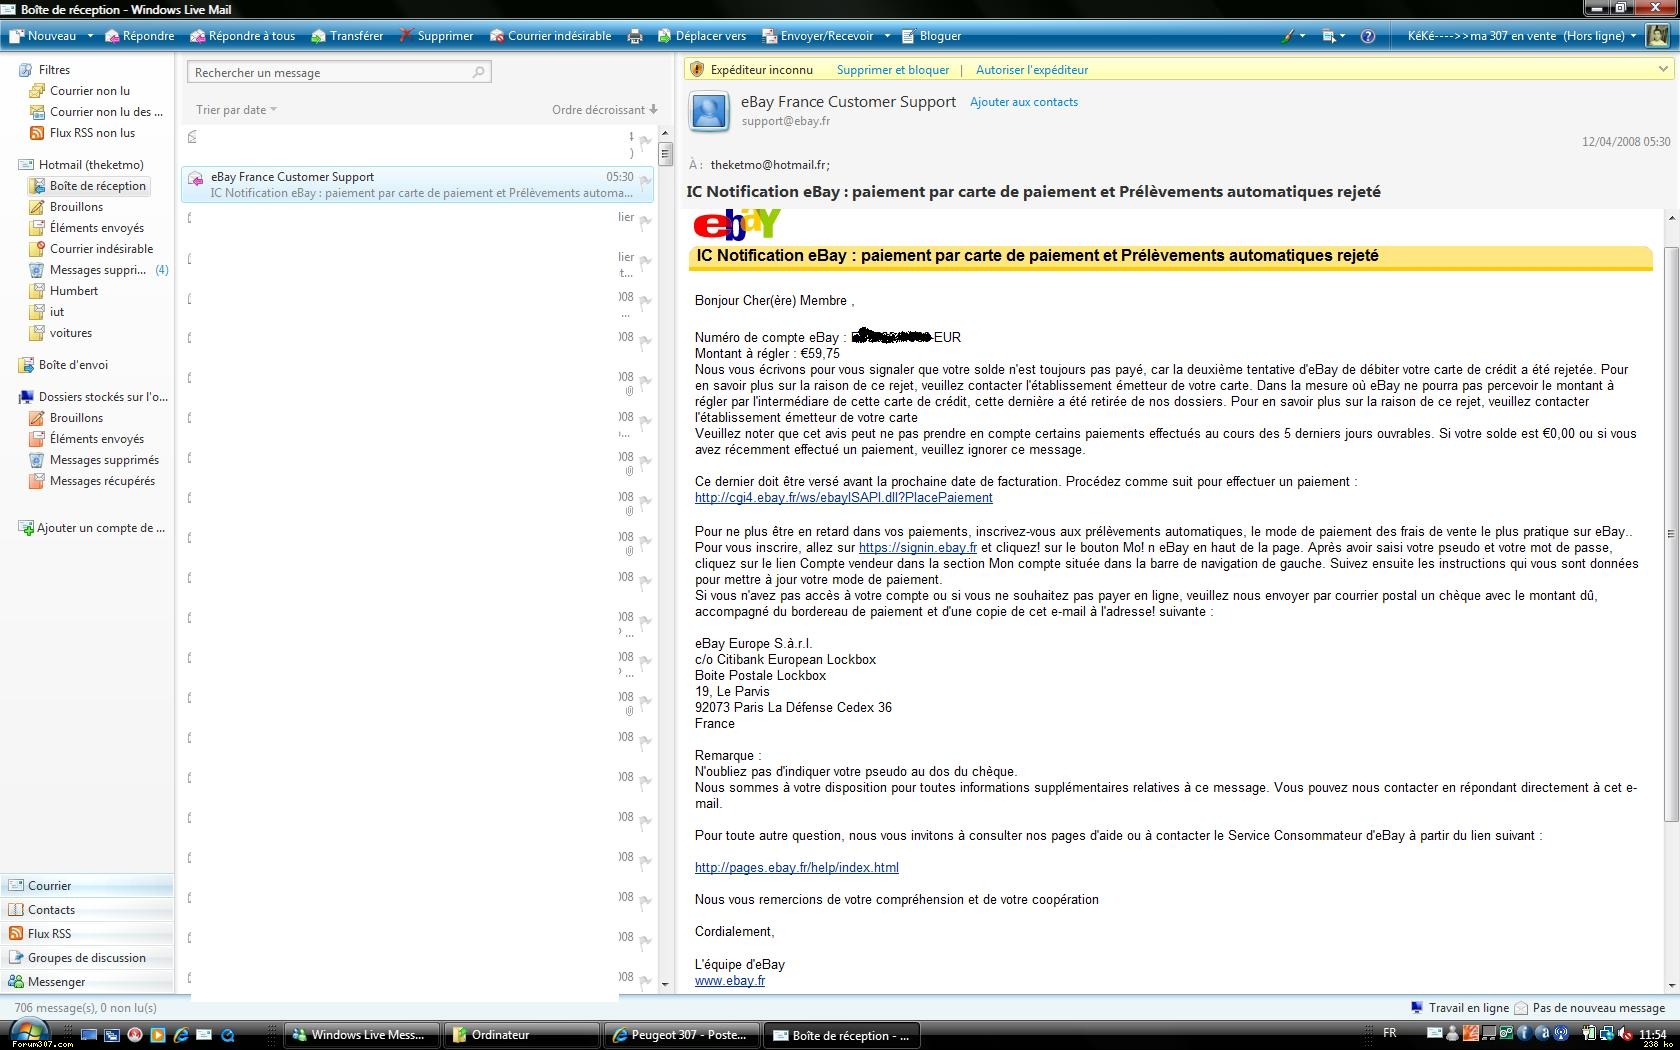1680x1050 pixels.
Task: Click the Windows Start orb
Action: 28,1032
